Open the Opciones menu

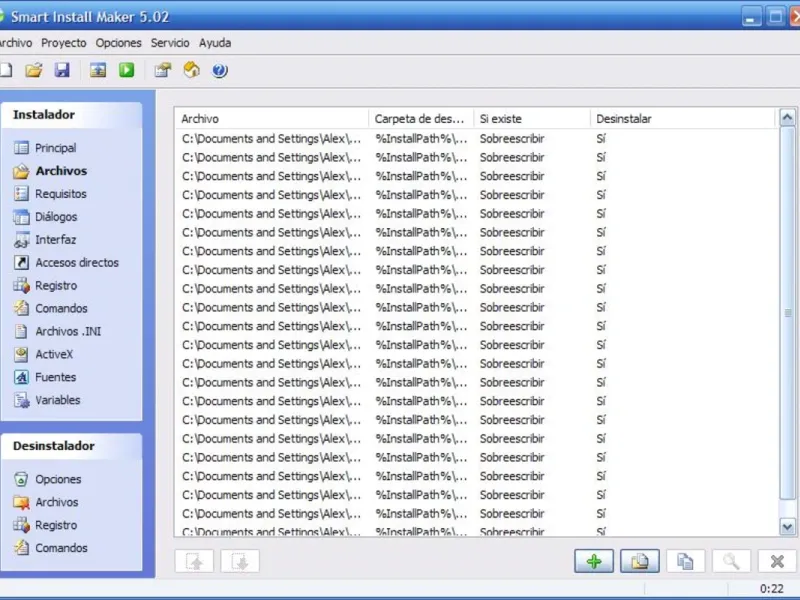pyautogui.click(x=118, y=43)
